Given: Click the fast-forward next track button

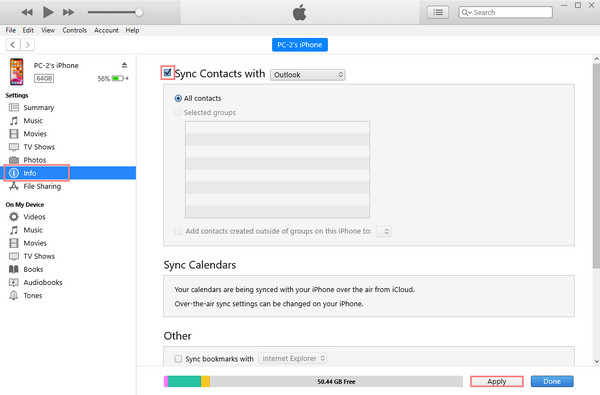Looking at the screenshot, I should pyautogui.click(x=68, y=12).
